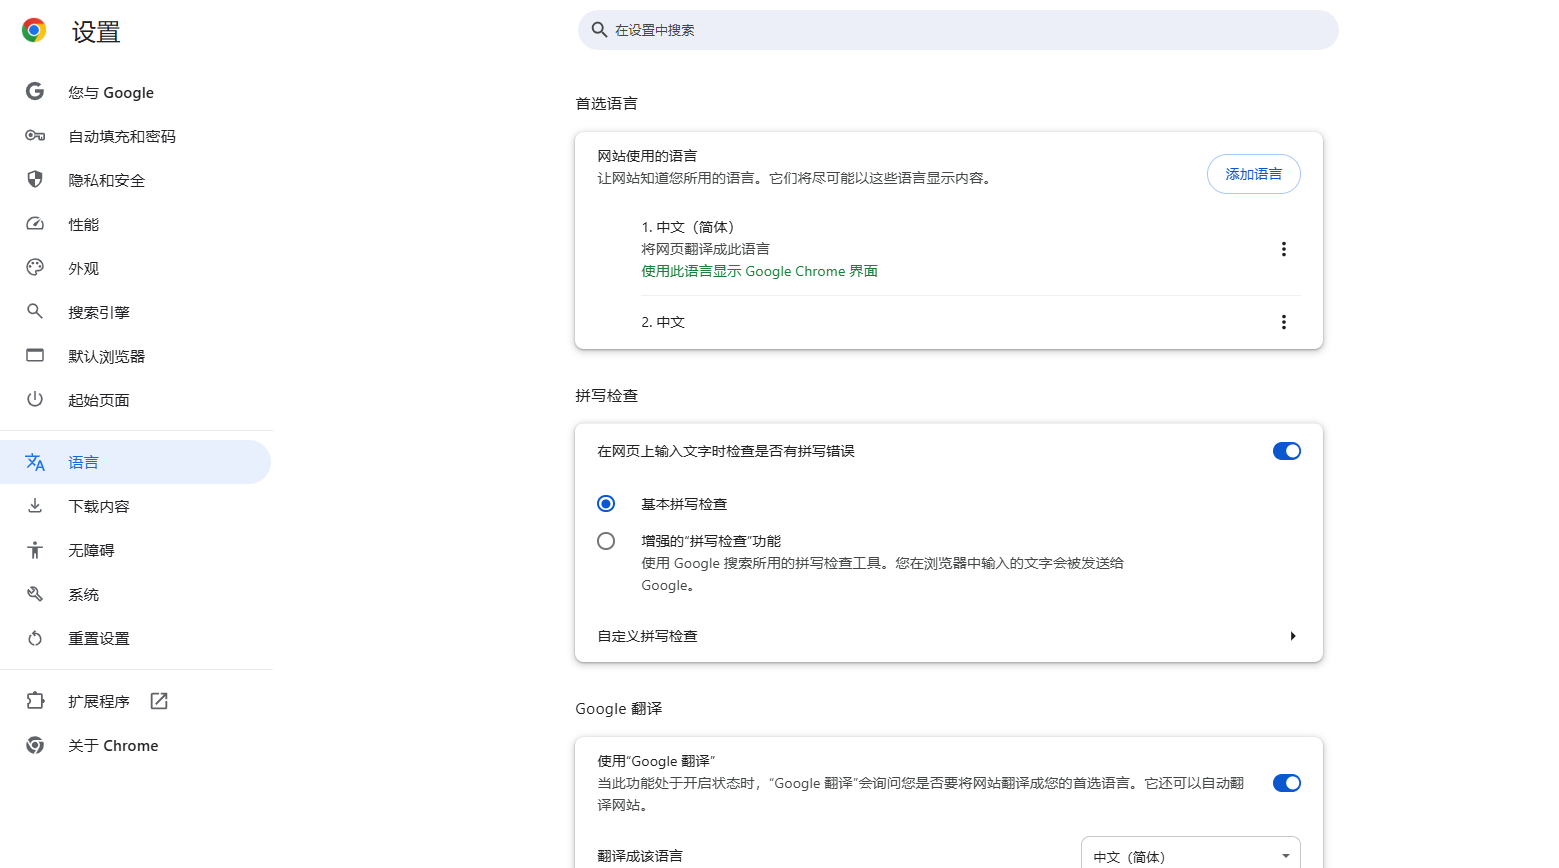Click 将网页翻译成此语言 text
This screenshot has height=868, width=1559.
coord(705,249)
